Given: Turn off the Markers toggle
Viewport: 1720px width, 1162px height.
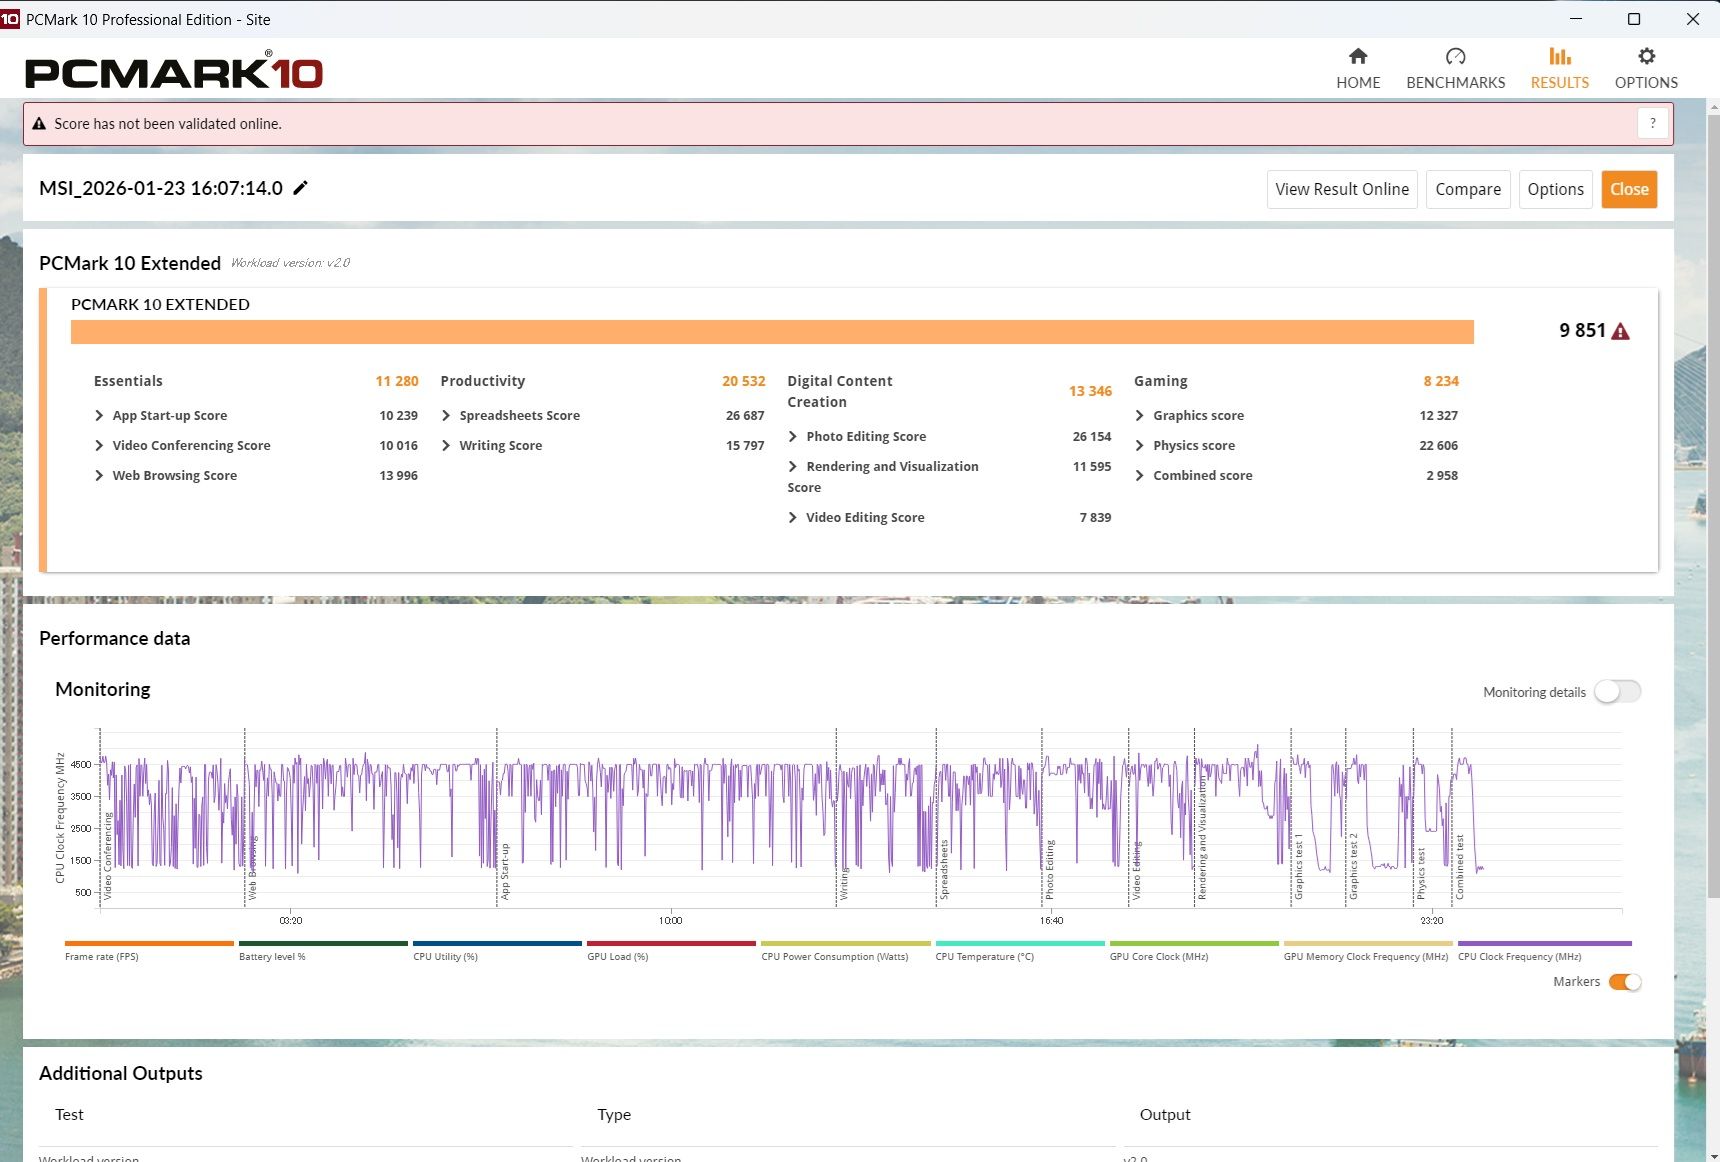Looking at the screenshot, I should pyautogui.click(x=1624, y=982).
